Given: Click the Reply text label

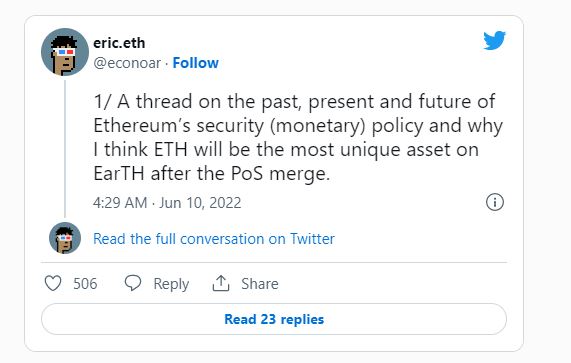Looking at the screenshot, I should [171, 284].
